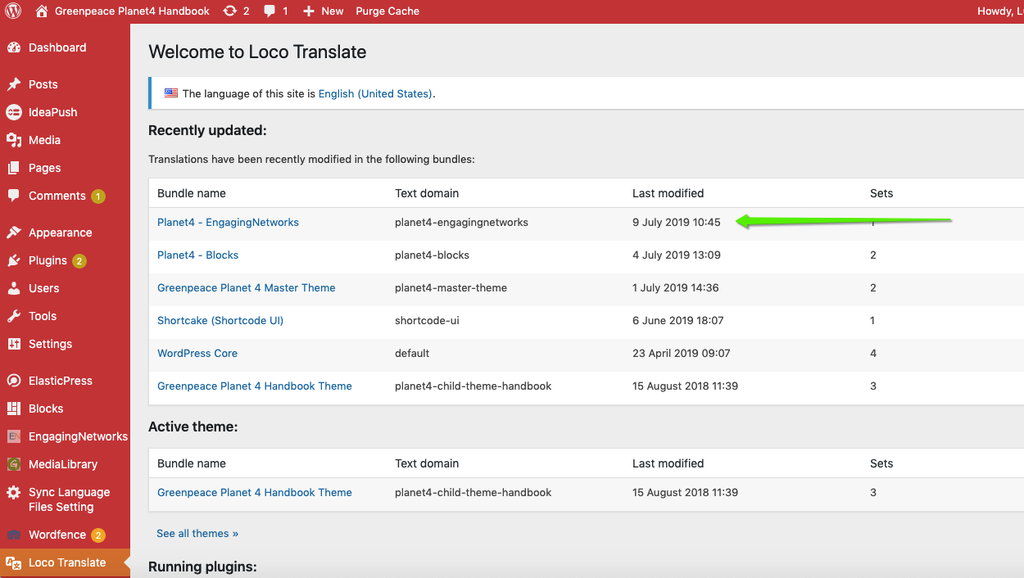
Task: Open the Shortcake (Shortcode UI) bundle
Action: 220,320
